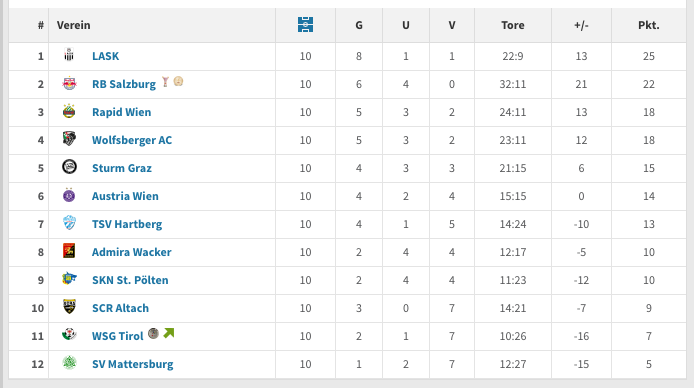Click the RB Salzburg club logo

click(69, 83)
